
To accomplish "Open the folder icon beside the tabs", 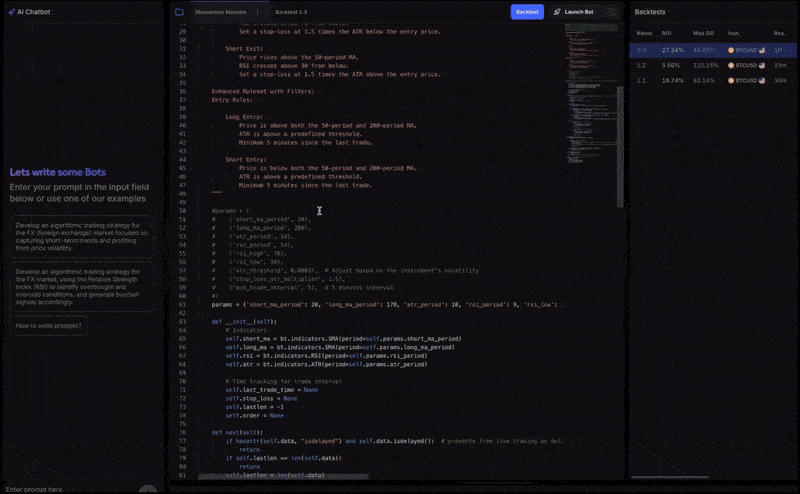I will pos(179,12).
